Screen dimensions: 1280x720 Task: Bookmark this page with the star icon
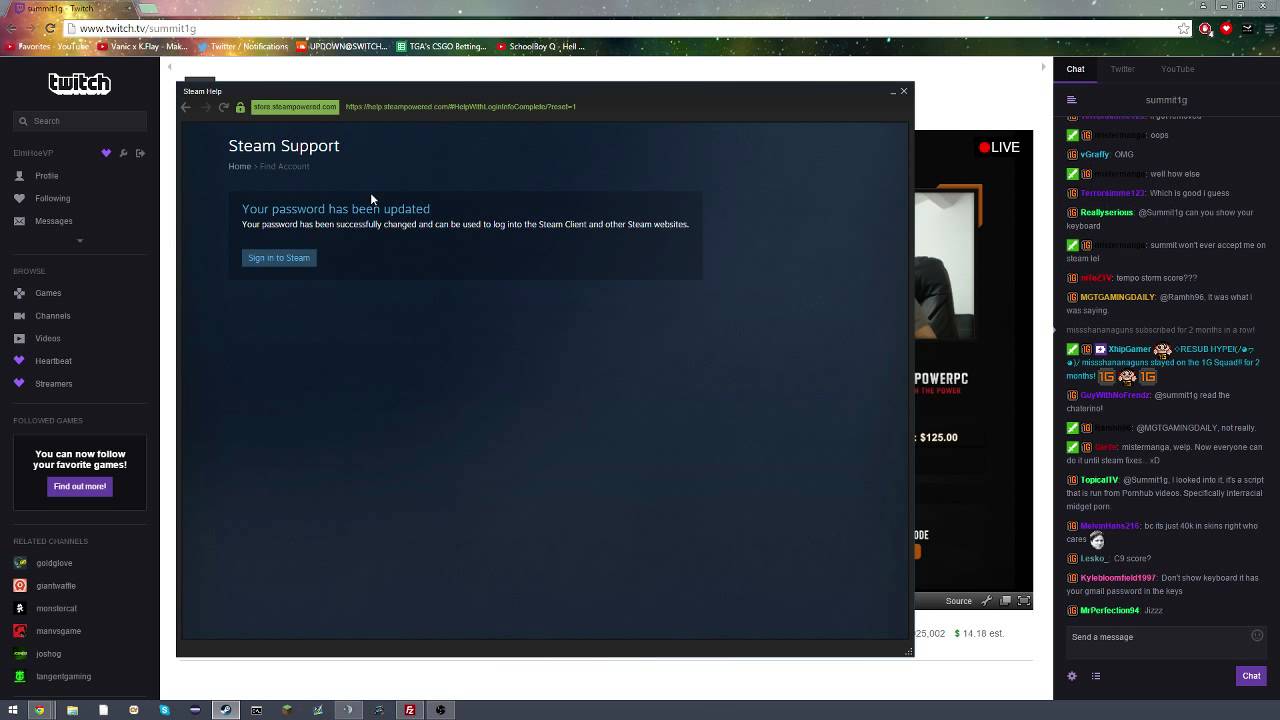point(1184,29)
